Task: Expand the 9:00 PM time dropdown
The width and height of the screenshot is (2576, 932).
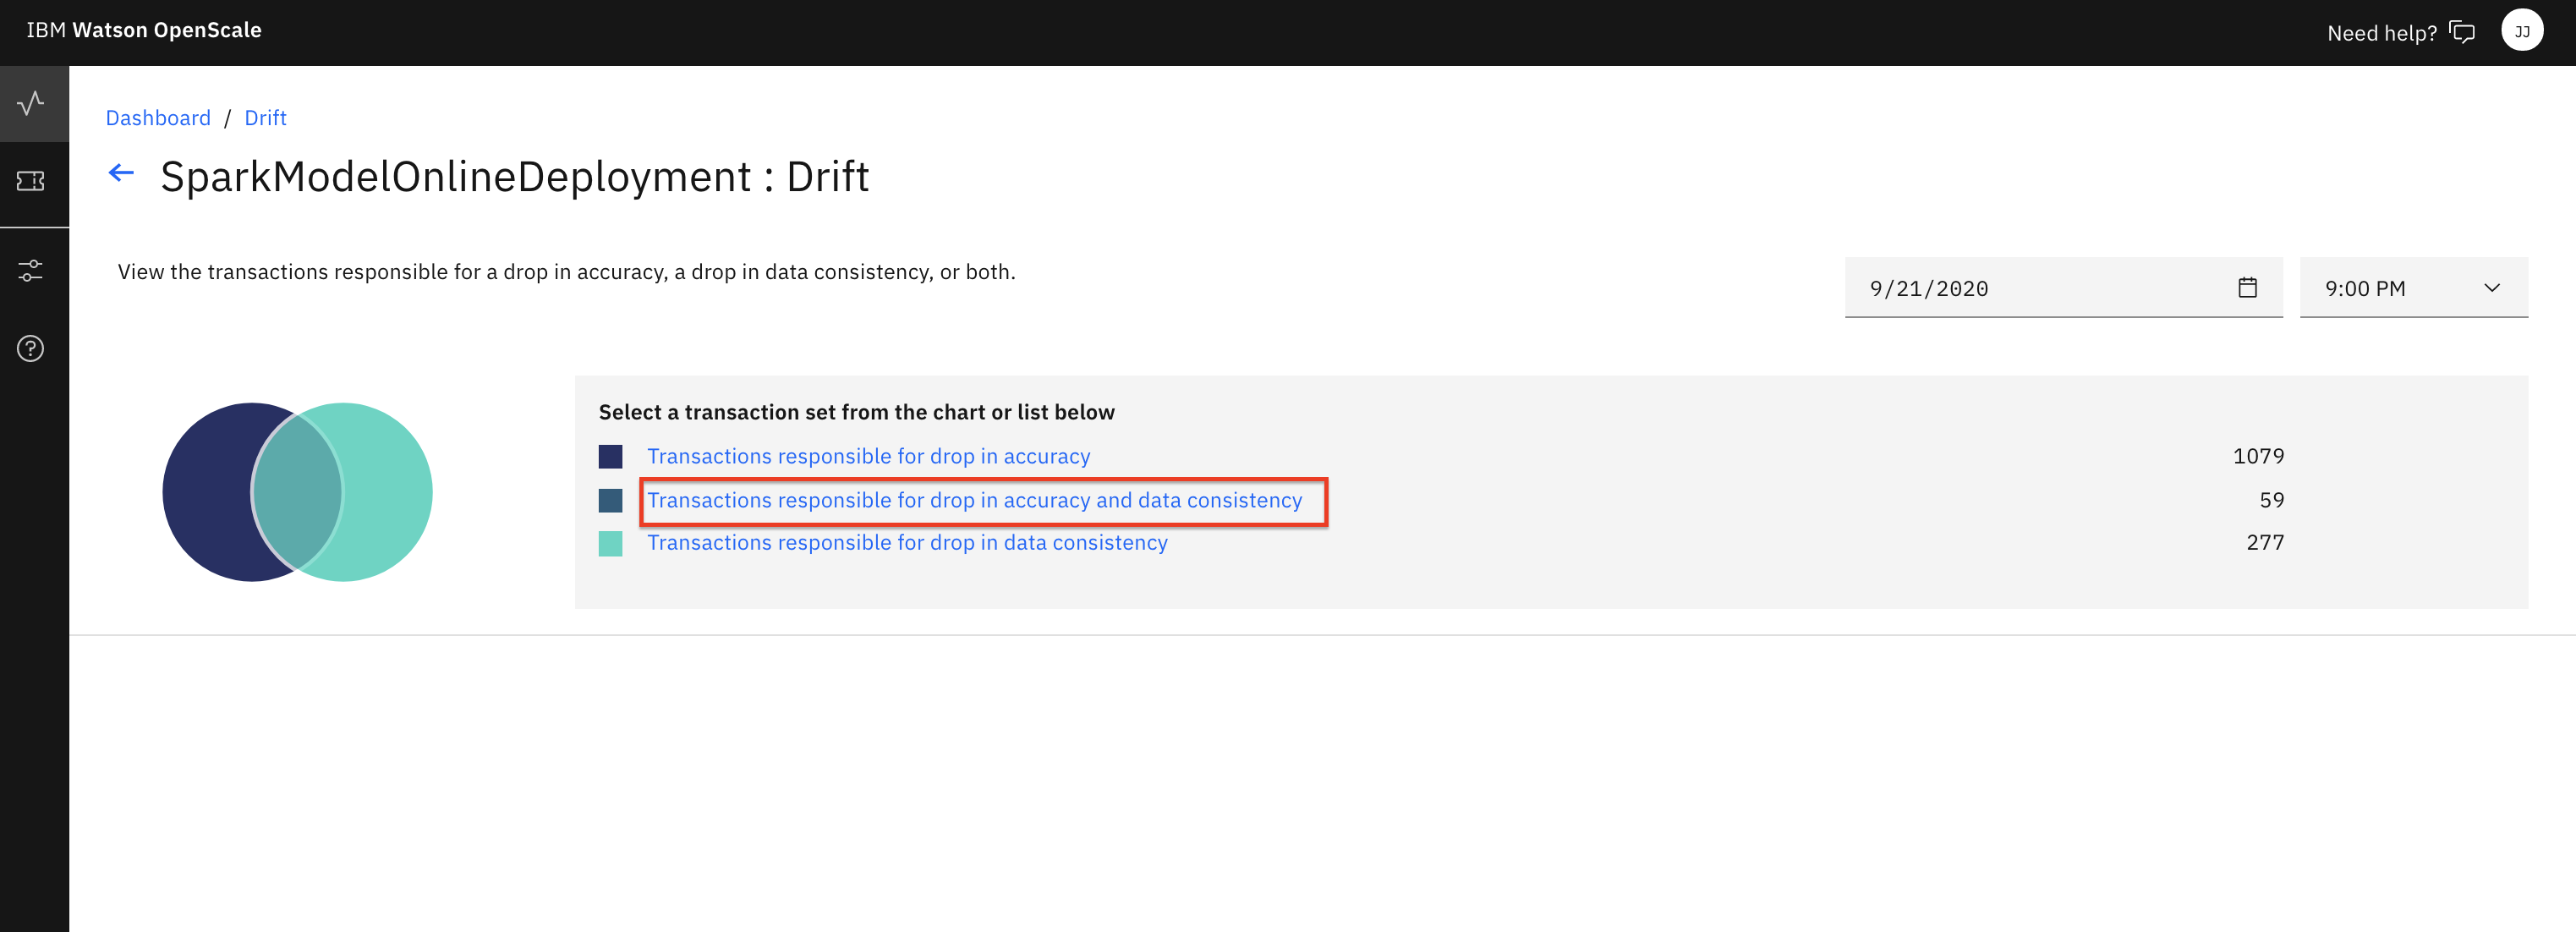Action: point(2413,288)
